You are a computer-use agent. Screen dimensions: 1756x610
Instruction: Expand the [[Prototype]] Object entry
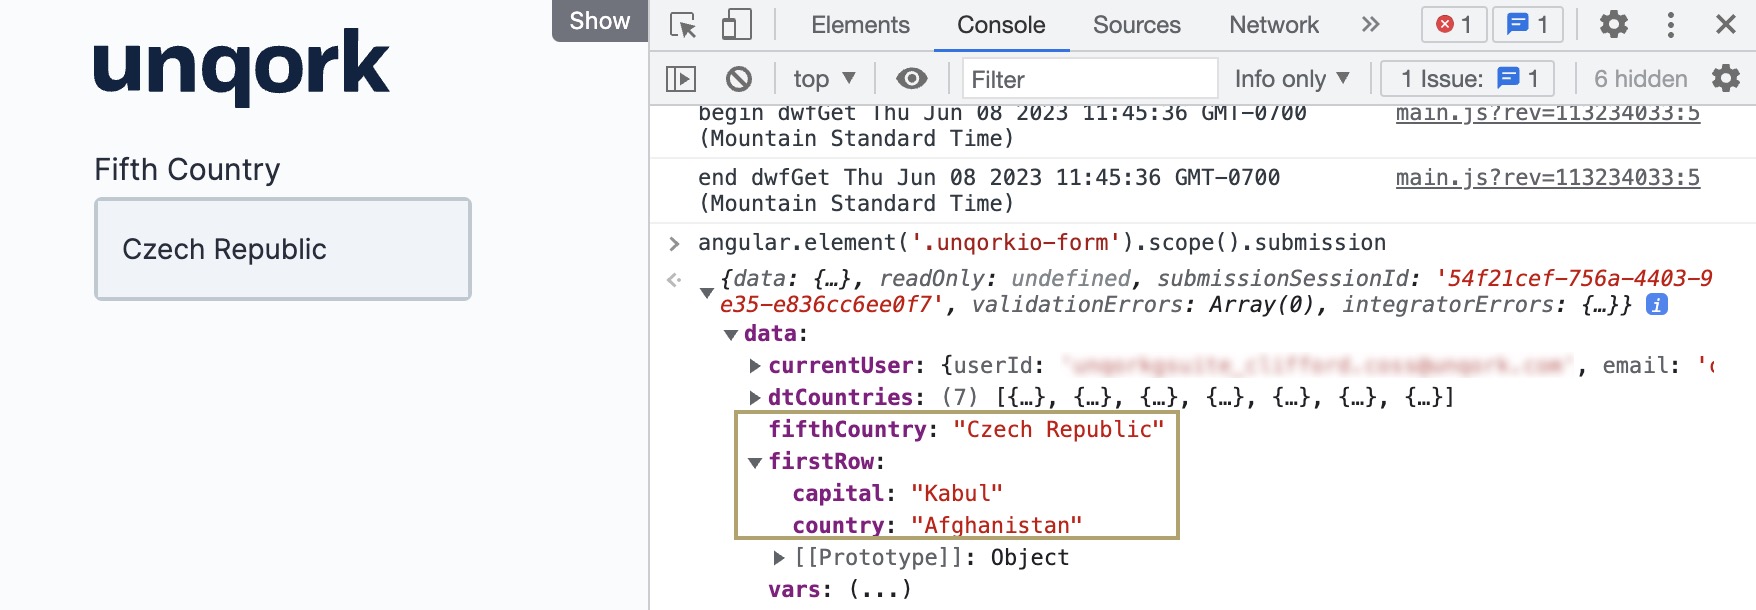coord(779,557)
